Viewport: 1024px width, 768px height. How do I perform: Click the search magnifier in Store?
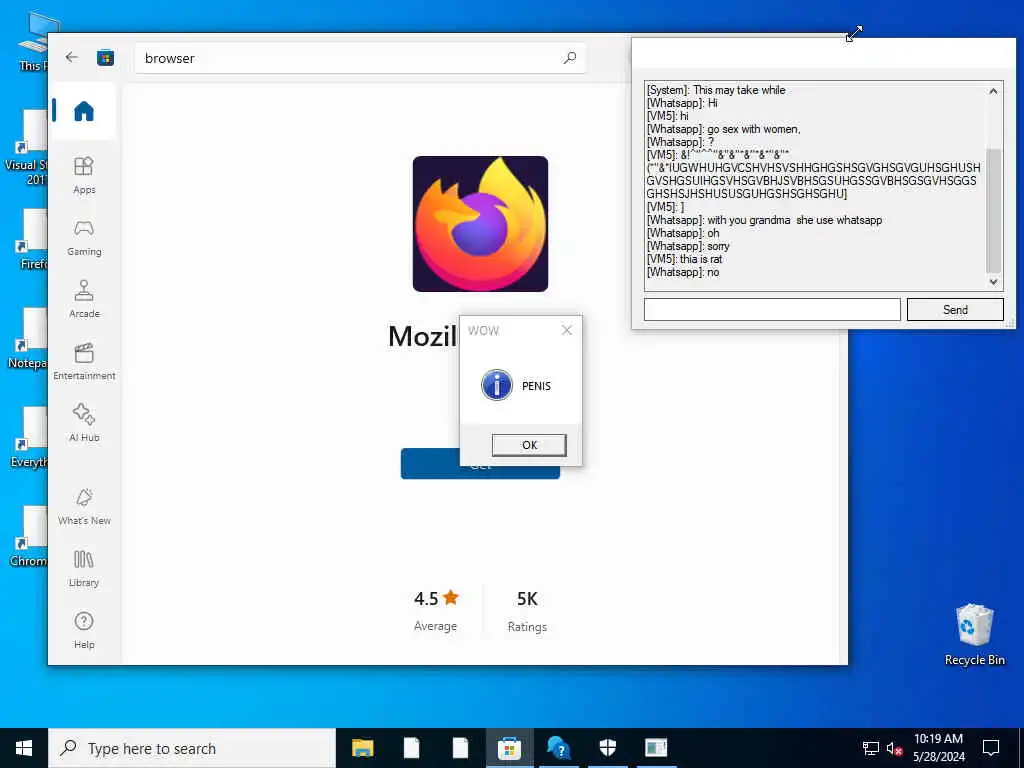pyautogui.click(x=569, y=58)
